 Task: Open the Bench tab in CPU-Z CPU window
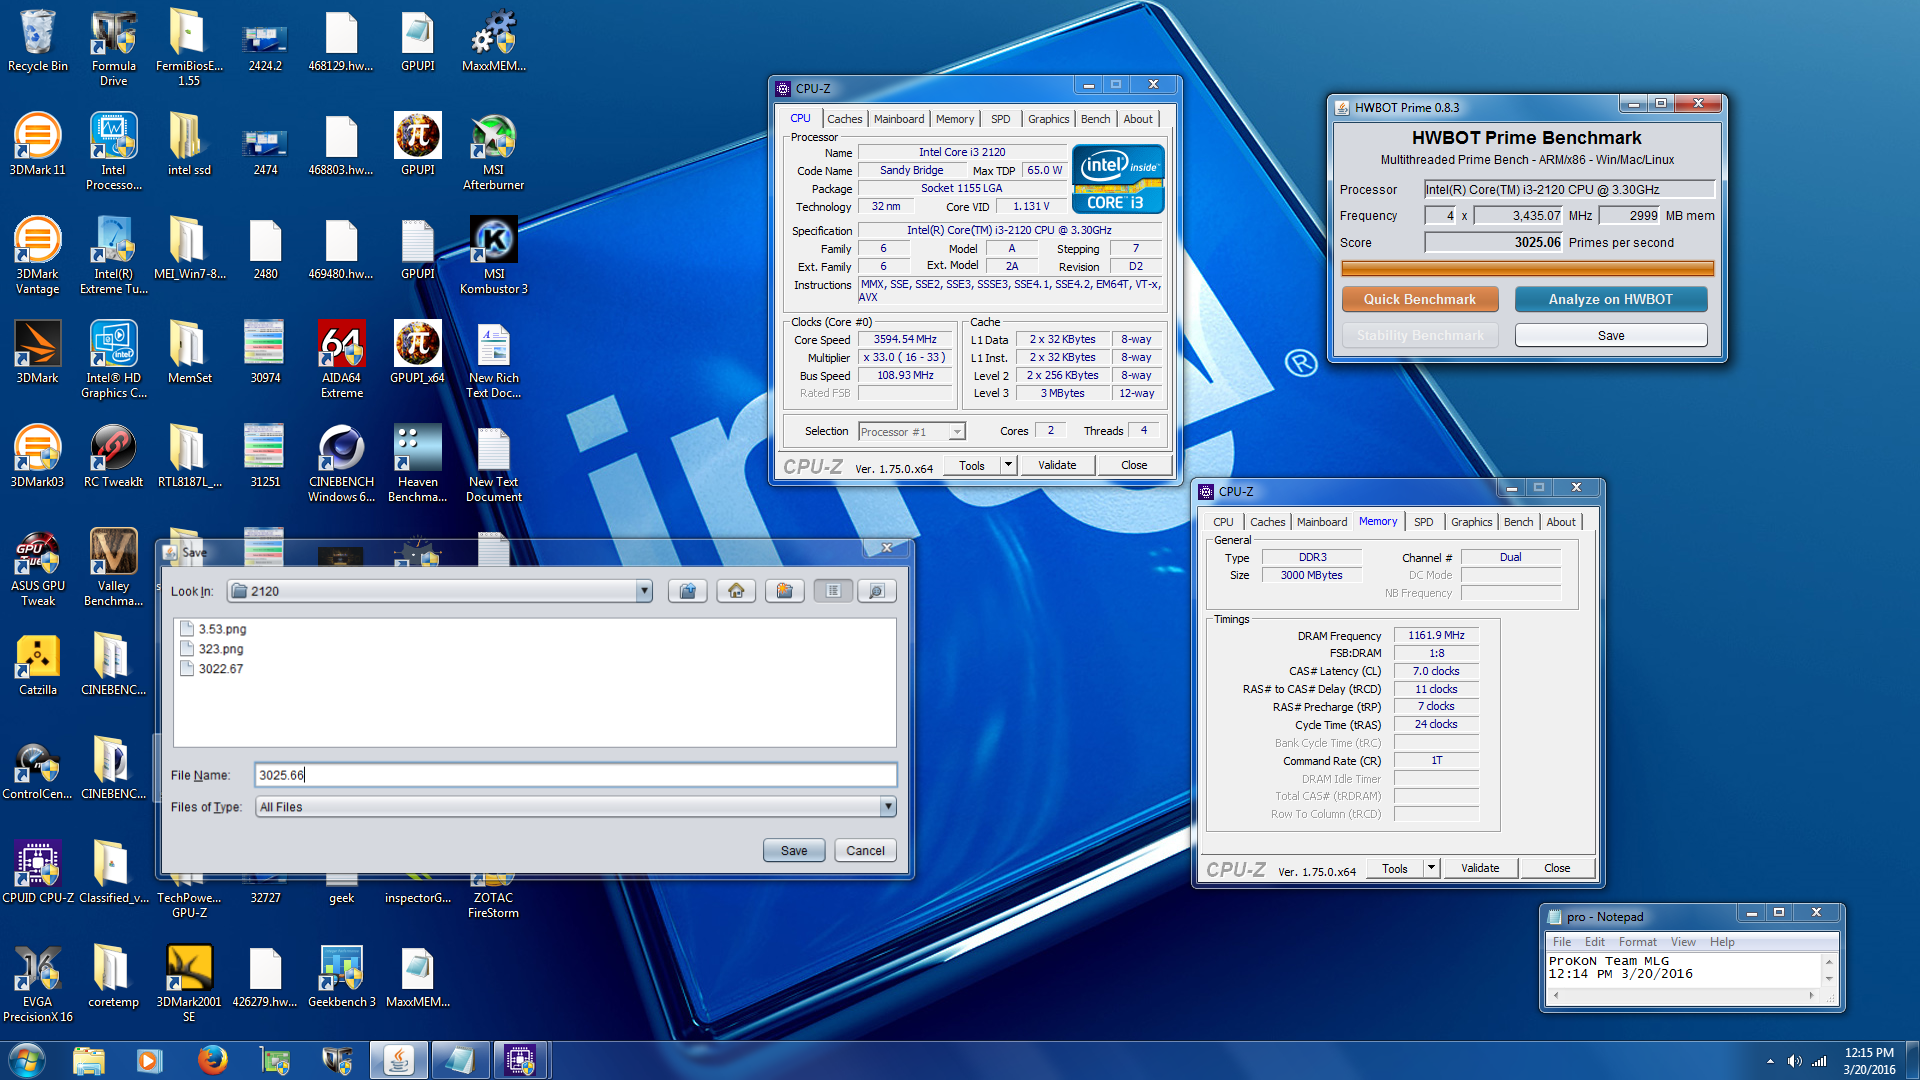point(1095,119)
